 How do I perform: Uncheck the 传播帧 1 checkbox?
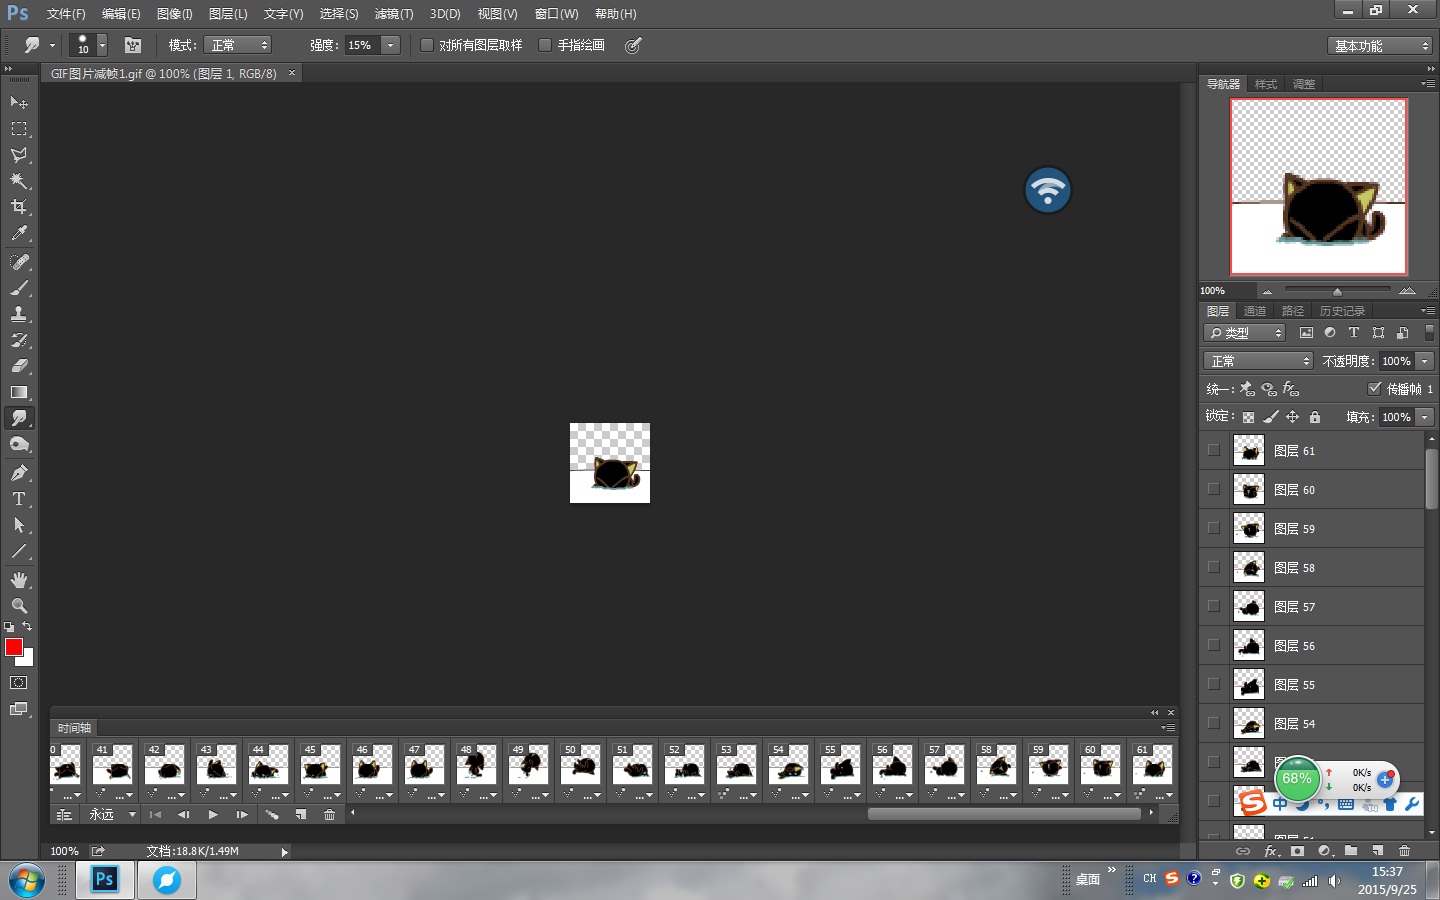1375,388
